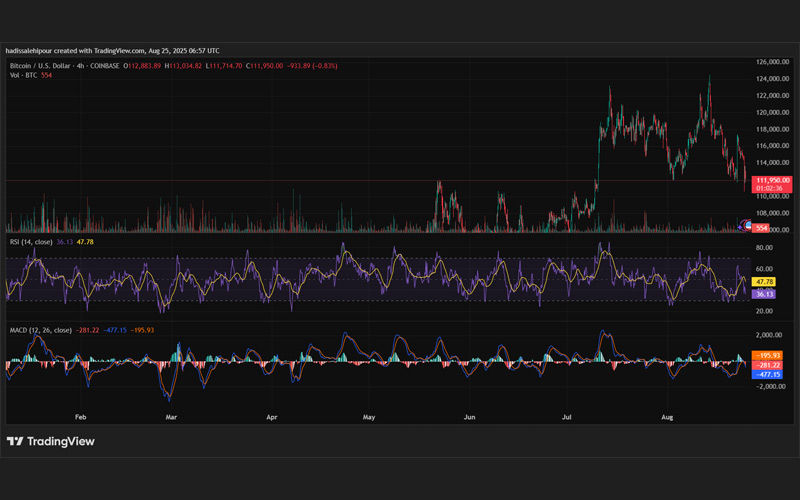Click the 120,000.00 price axis label
Viewport: 800px width, 500px height.
click(772, 112)
